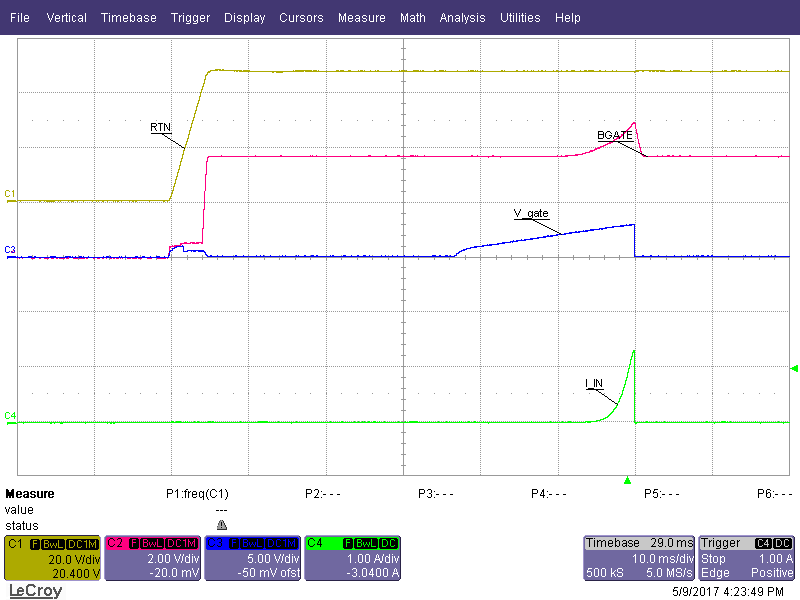Click the C1 ground level marker

(x=10, y=193)
